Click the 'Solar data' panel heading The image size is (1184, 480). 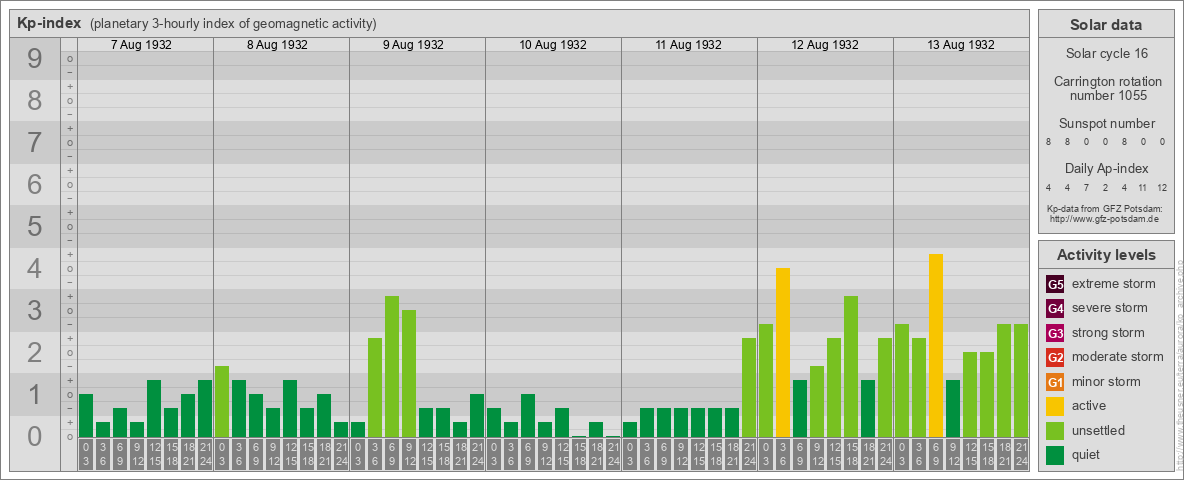(x=1106, y=25)
